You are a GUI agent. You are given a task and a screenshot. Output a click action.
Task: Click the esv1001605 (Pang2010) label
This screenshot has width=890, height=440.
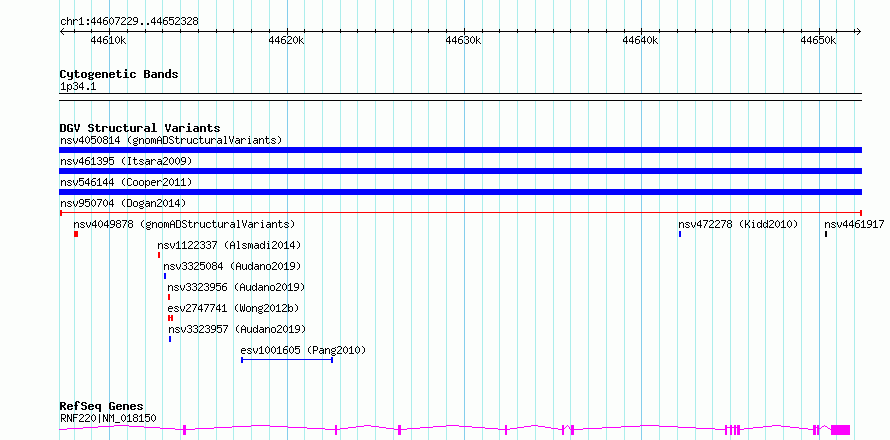tap(303, 350)
